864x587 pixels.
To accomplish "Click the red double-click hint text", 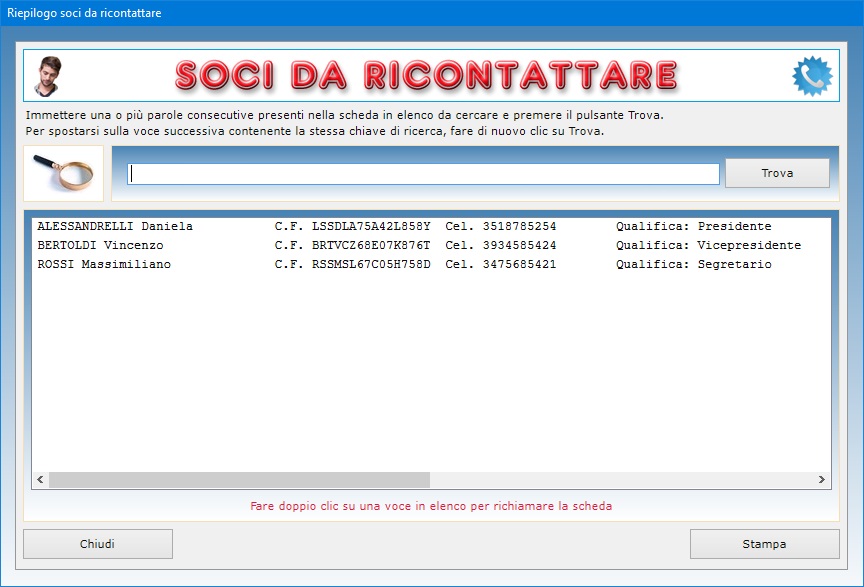I will [x=431, y=506].
